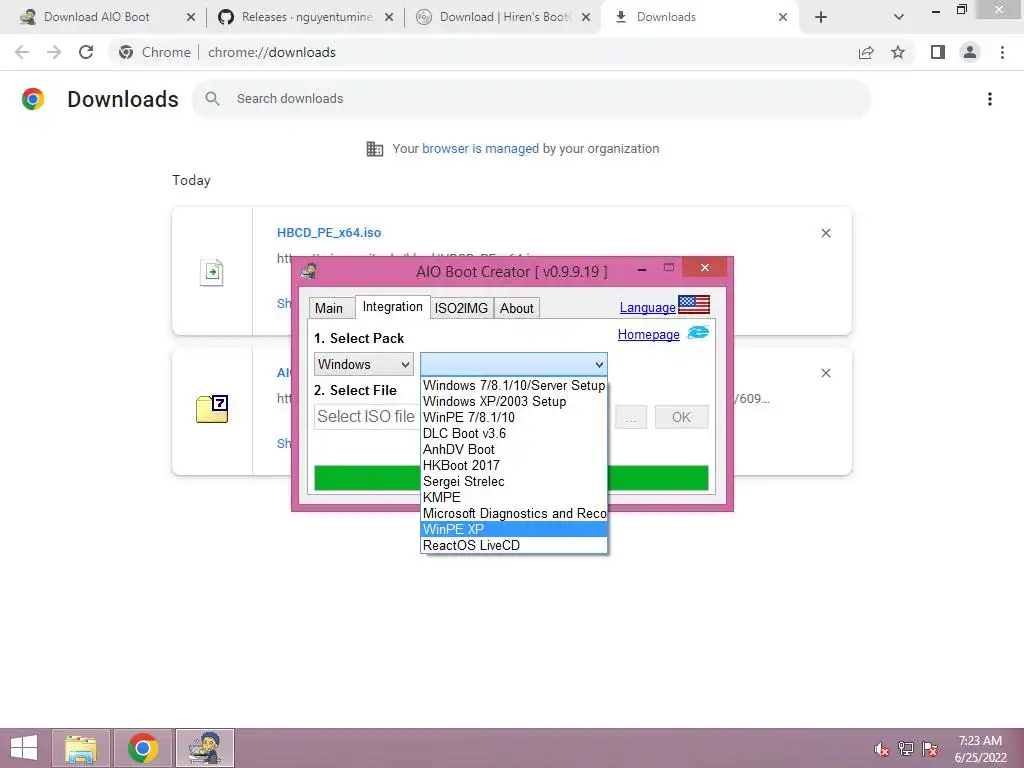Click the managed organization building icon
Image resolution: width=1024 pixels, height=768 pixels.
[375, 149]
